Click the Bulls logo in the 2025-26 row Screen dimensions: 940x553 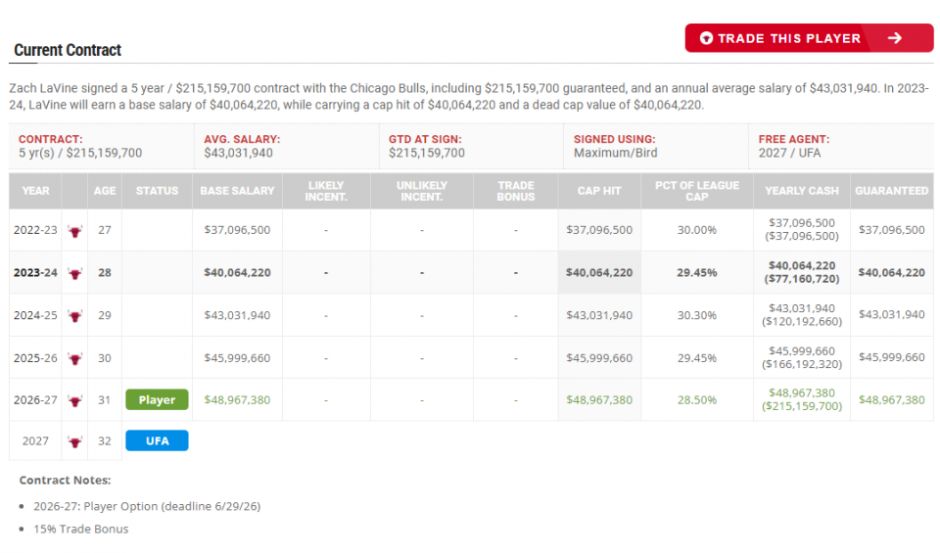click(x=75, y=358)
